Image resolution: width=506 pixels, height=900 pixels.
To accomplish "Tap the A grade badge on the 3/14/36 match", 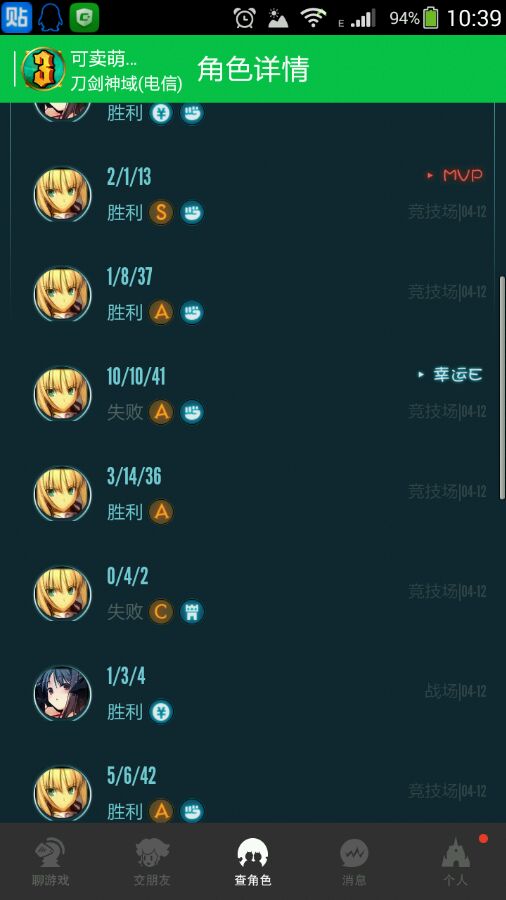I will tap(161, 511).
